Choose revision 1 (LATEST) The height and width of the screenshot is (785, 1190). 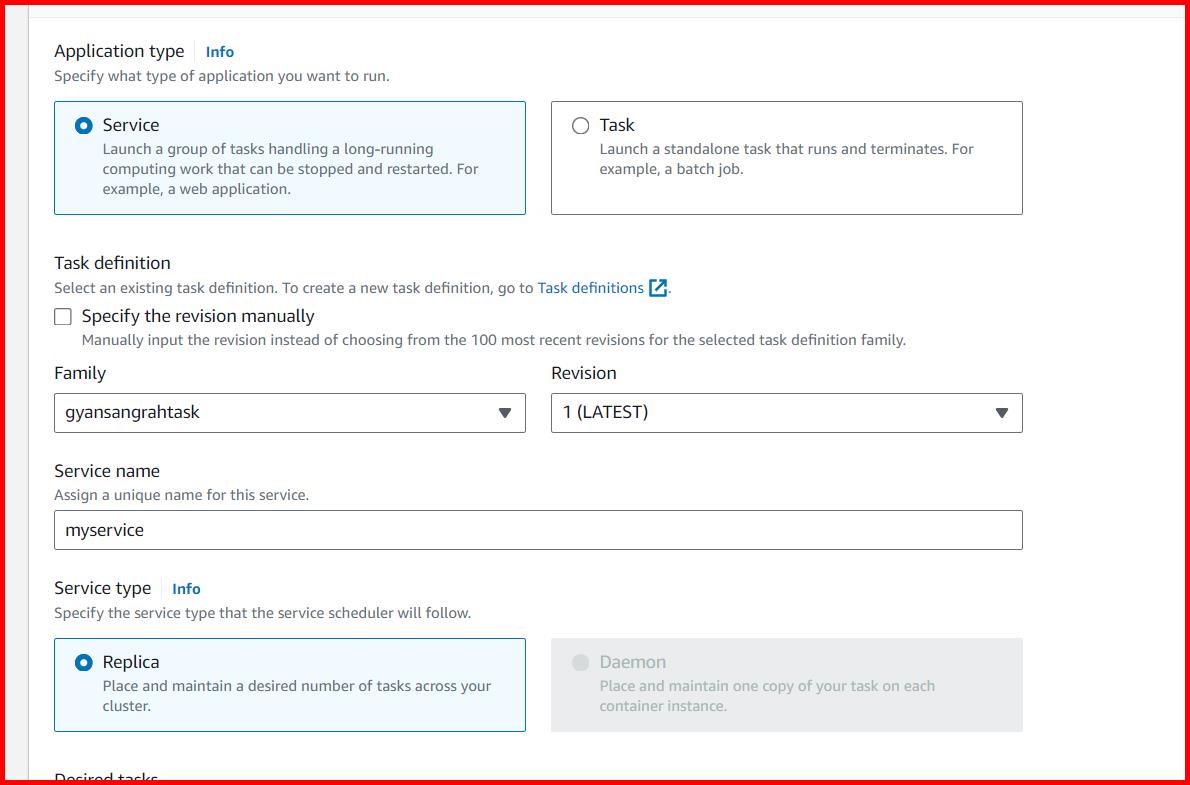786,413
